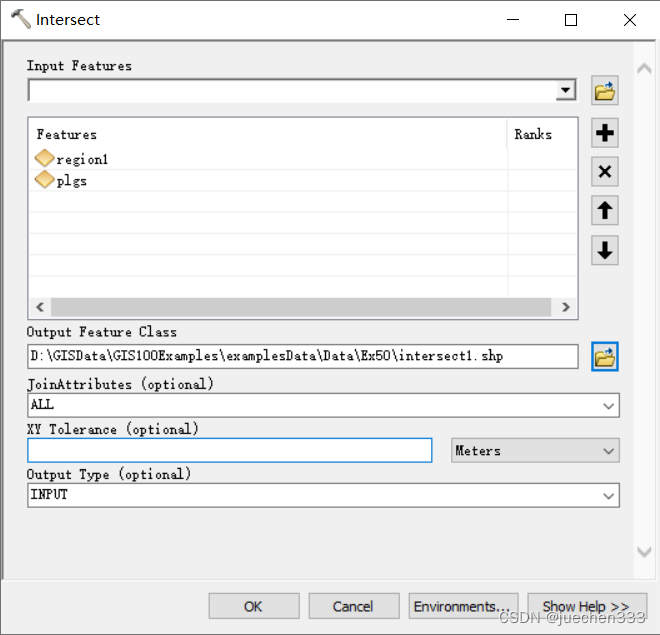Maximize the Intersect window
The width and height of the screenshot is (660, 635).
click(x=571, y=20)
